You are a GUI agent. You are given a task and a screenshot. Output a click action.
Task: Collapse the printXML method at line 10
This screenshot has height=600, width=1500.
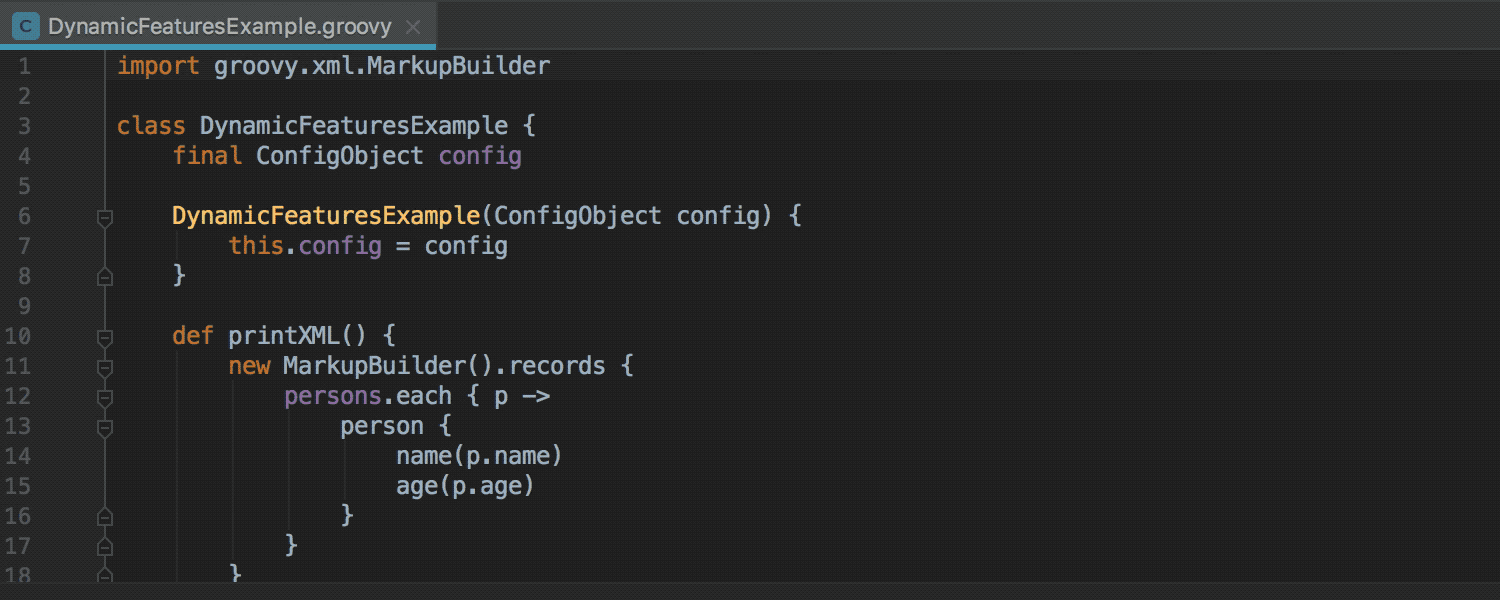104,336
